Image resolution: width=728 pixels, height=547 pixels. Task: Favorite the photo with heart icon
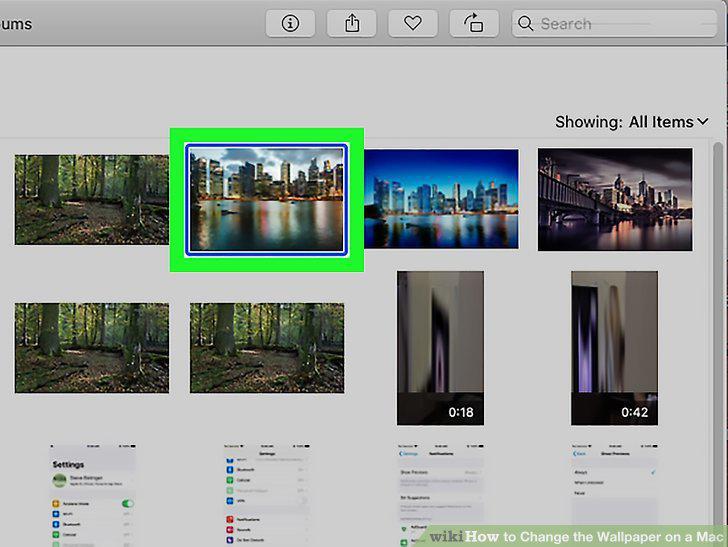coord(413,23)
